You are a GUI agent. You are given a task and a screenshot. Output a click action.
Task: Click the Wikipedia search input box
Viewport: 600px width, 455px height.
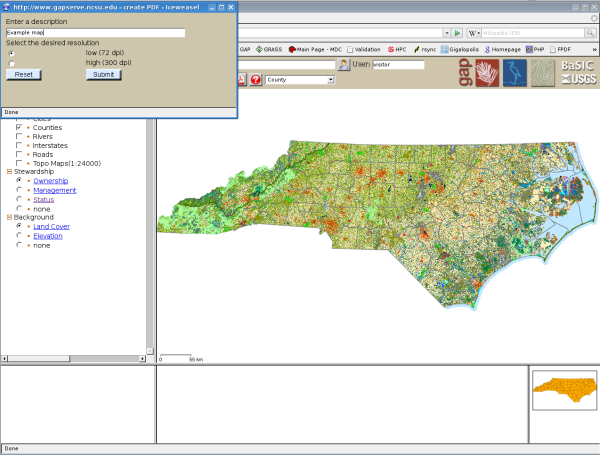[x=533, y=33]
